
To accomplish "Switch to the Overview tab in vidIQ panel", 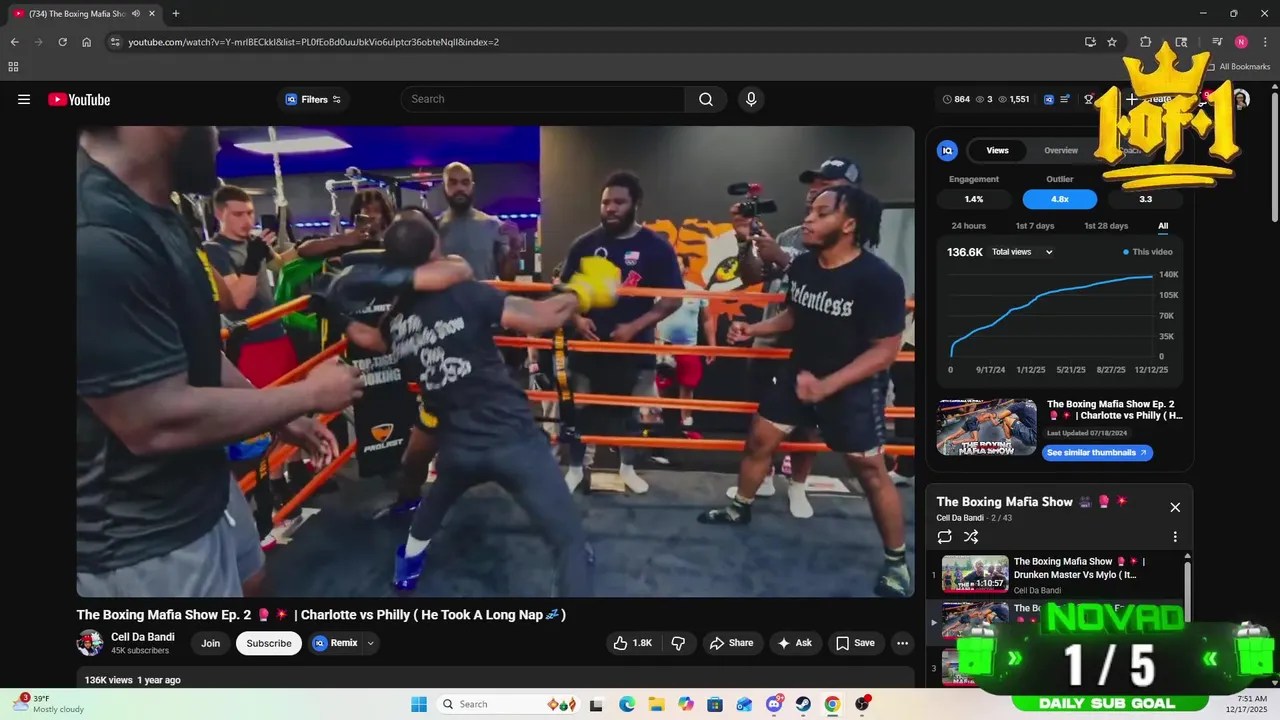I will (x=1061, y=150).
